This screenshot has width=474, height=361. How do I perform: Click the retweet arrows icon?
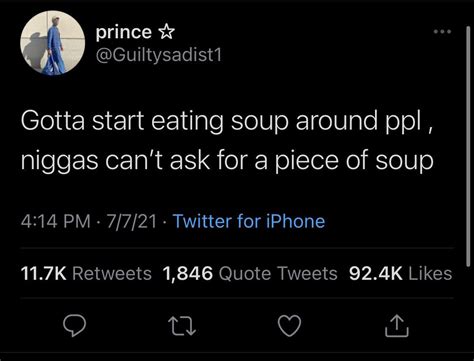coord(182,326)
